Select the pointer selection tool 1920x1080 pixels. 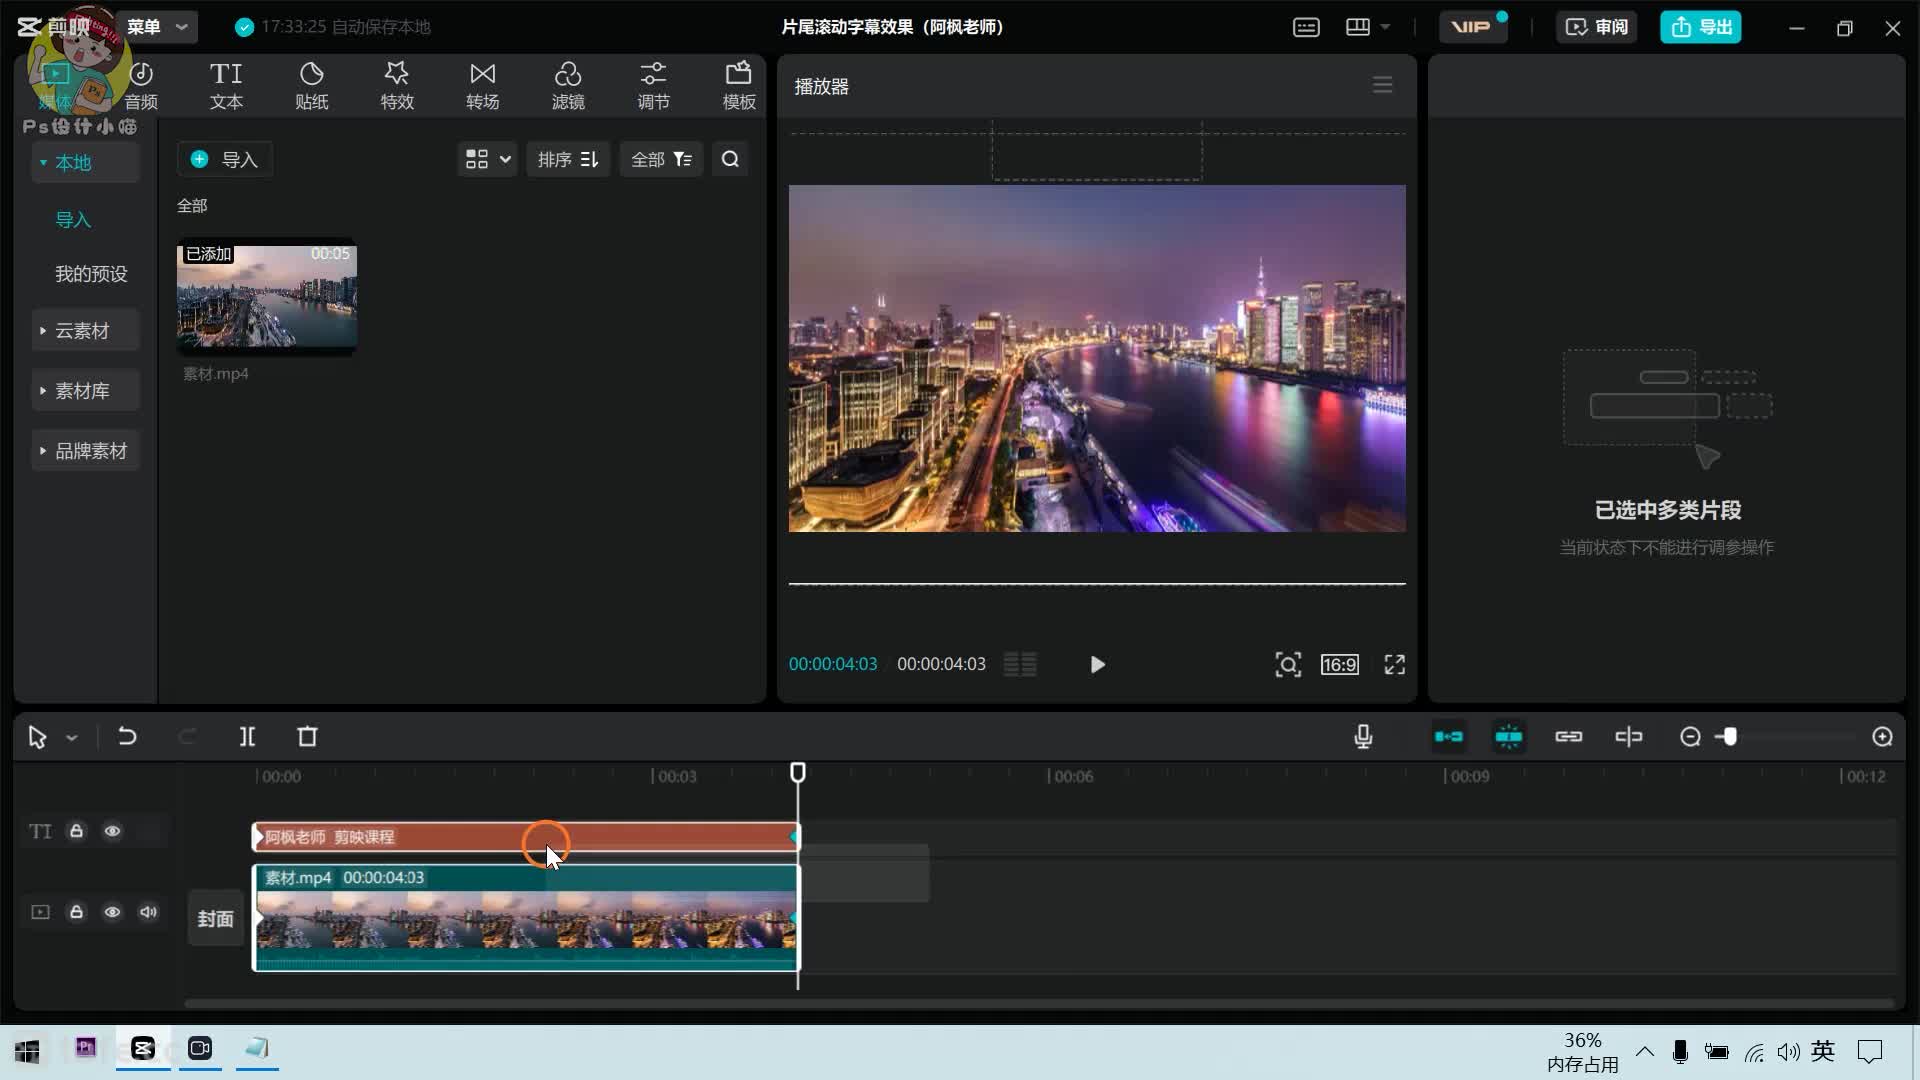tap(37, 738)
